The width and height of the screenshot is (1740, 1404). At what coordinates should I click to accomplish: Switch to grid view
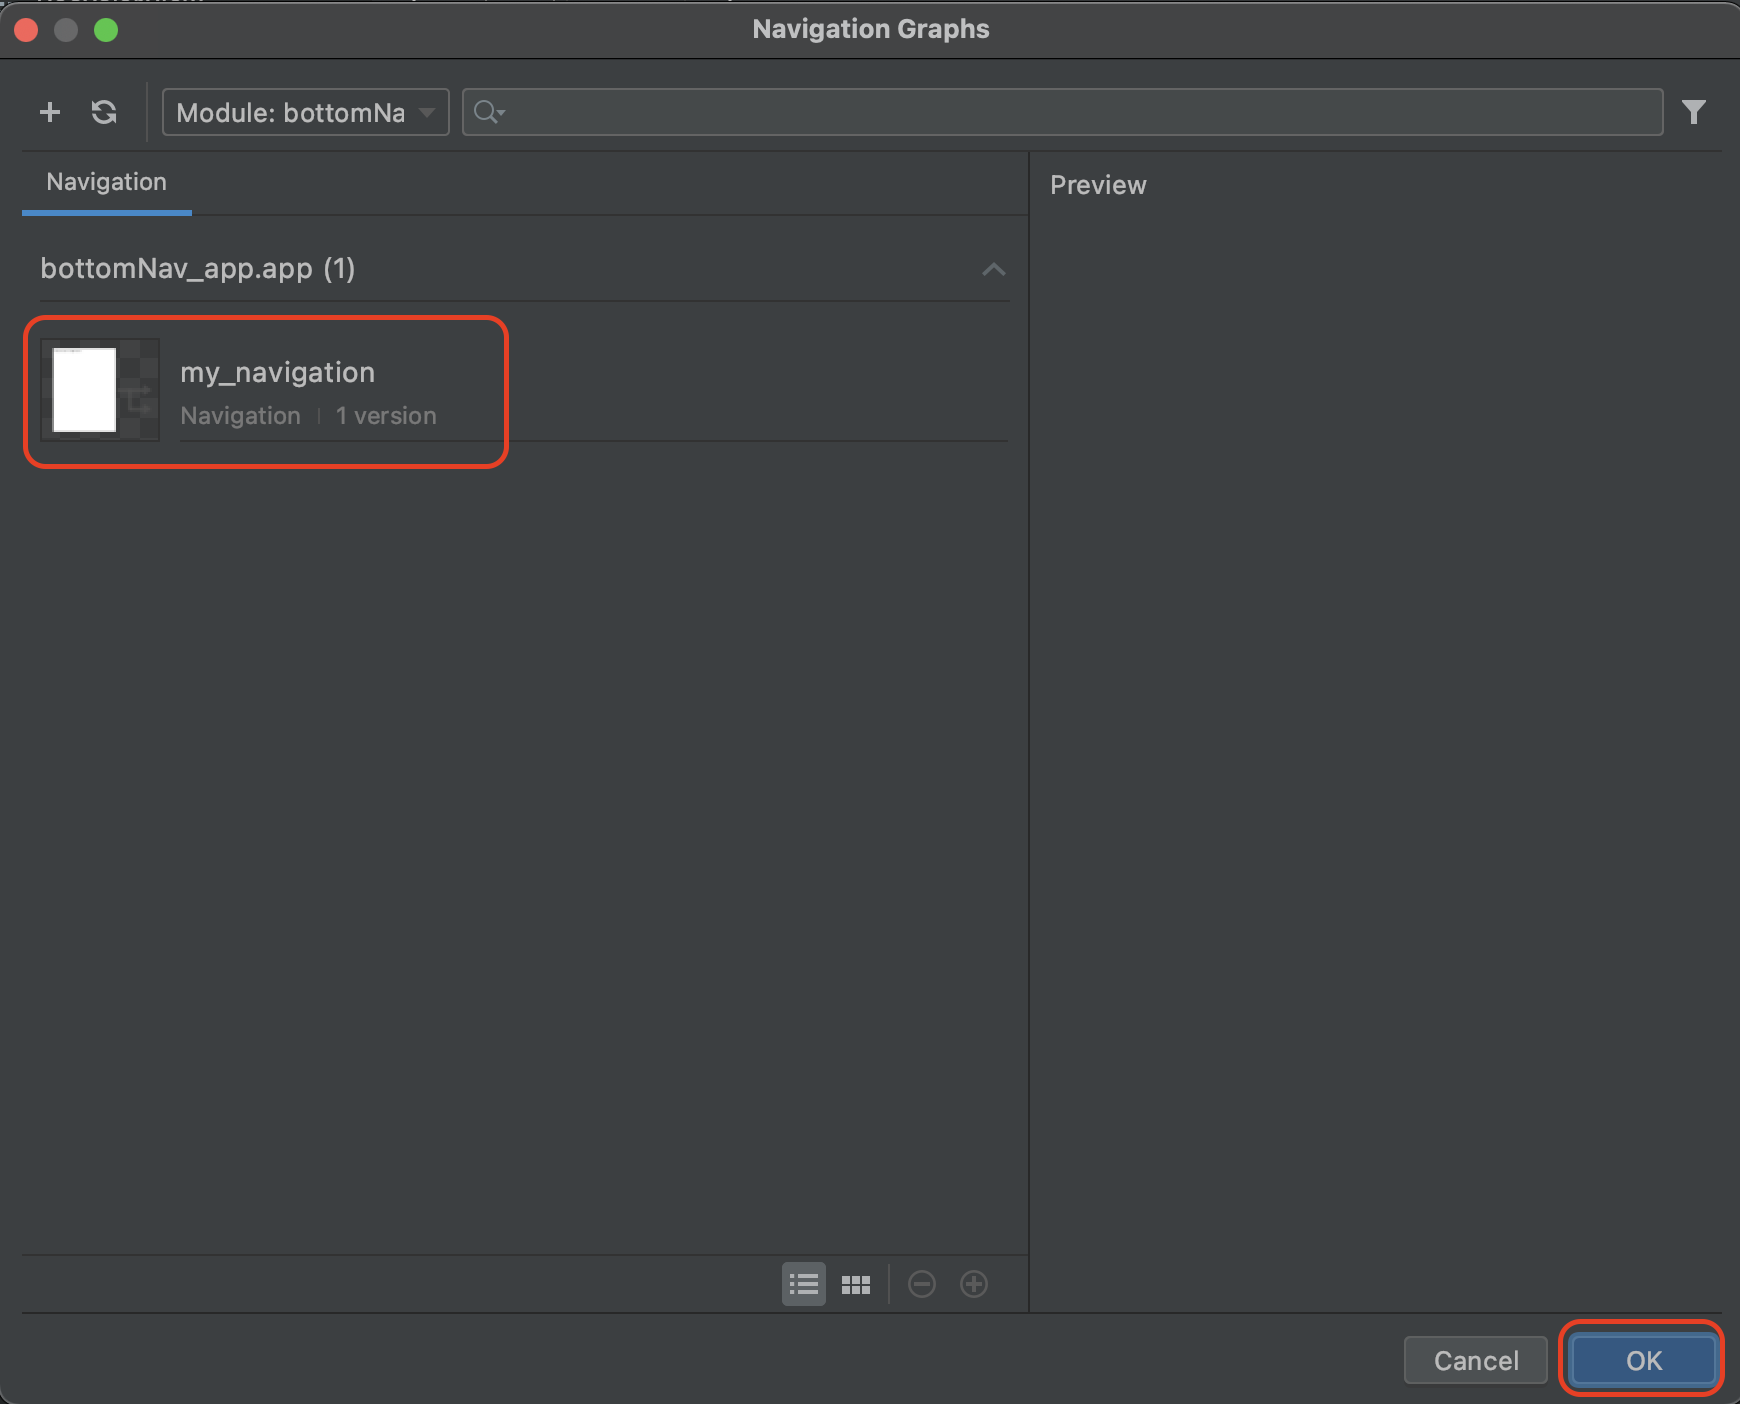tap(856, 1284)
